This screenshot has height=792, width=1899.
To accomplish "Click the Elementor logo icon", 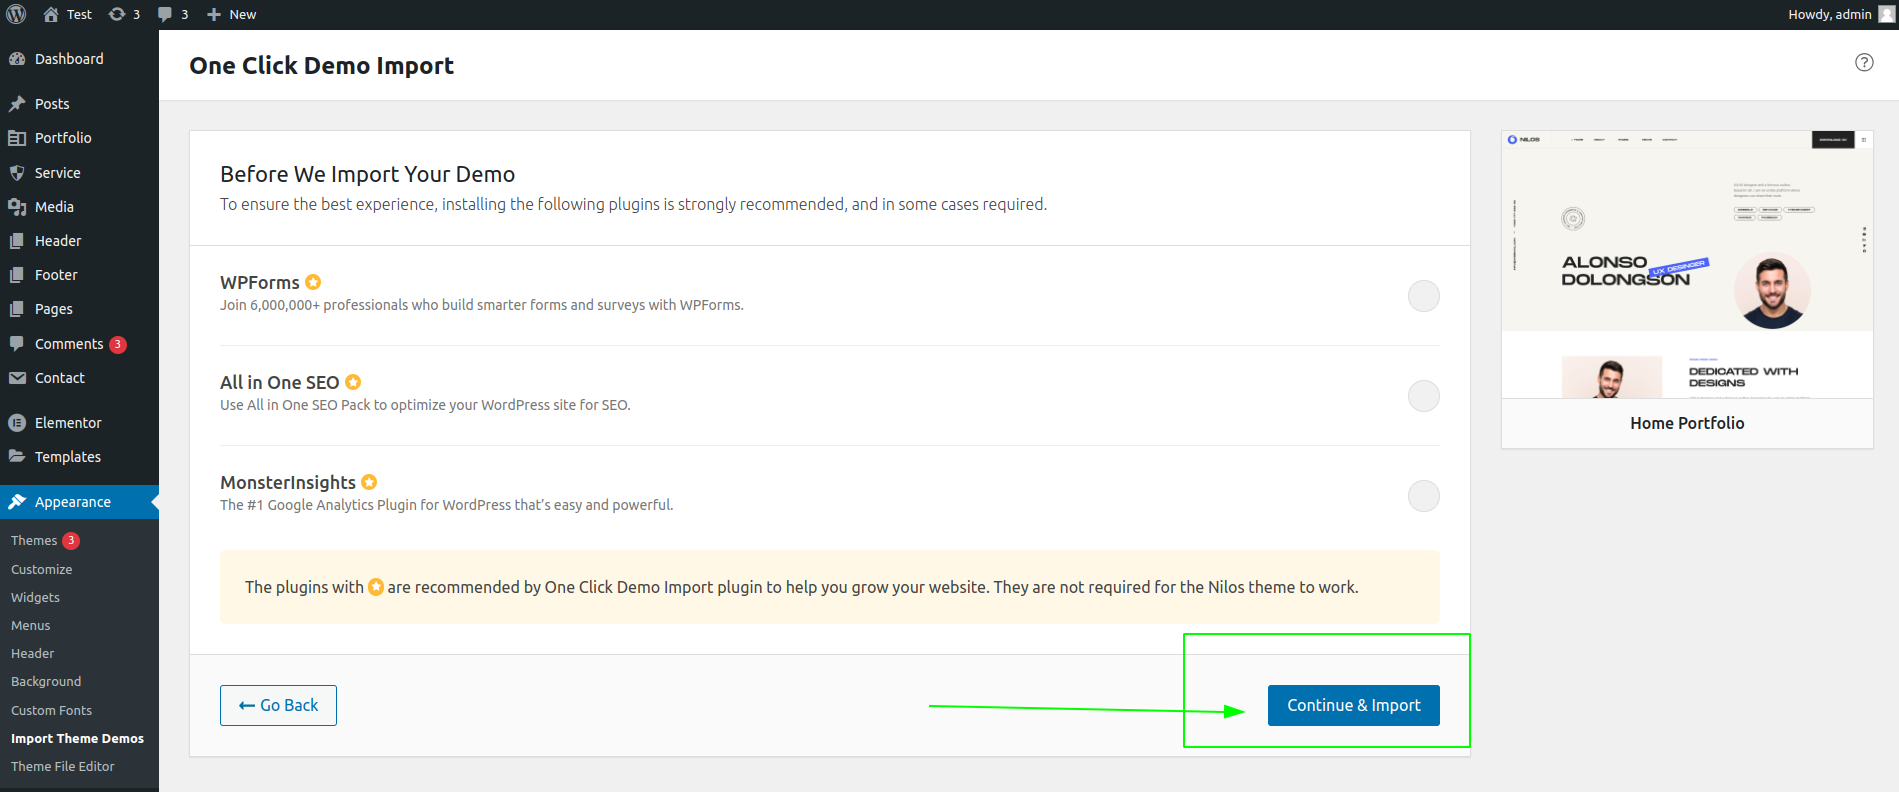I will point(17,423).
